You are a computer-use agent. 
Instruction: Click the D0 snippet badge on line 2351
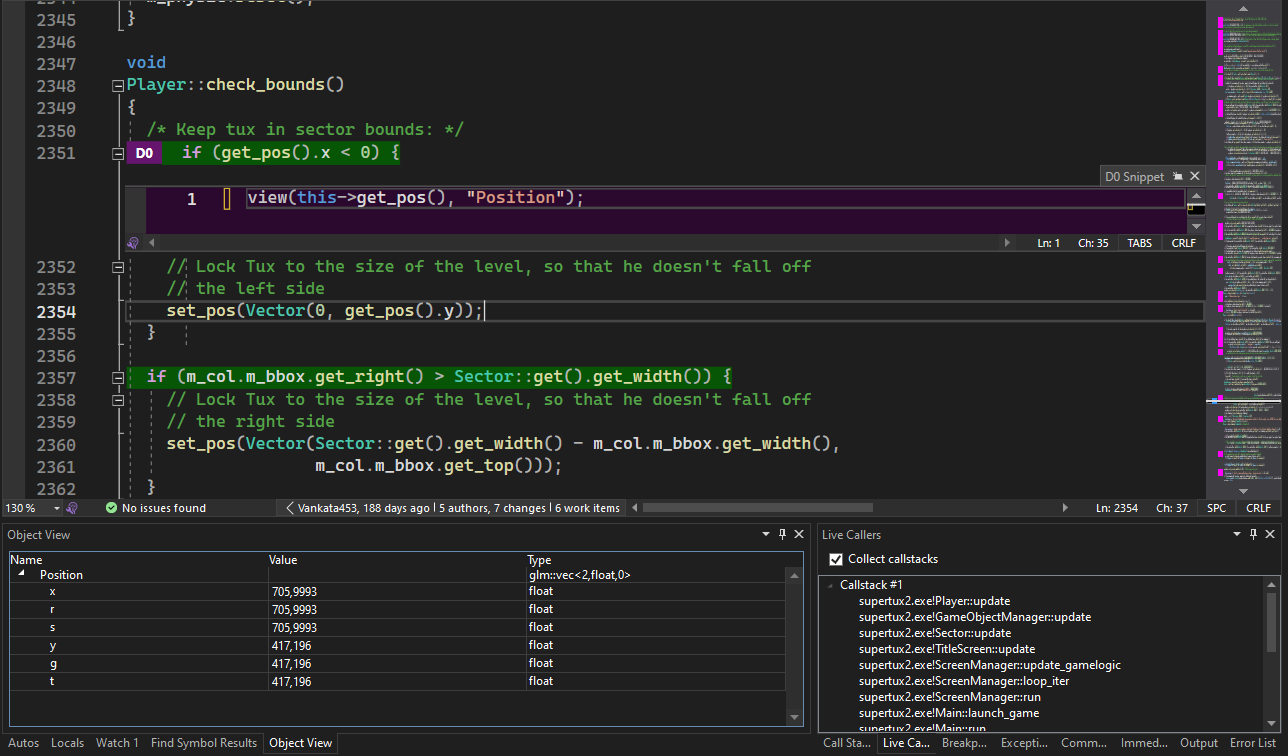tap(144, 153)
